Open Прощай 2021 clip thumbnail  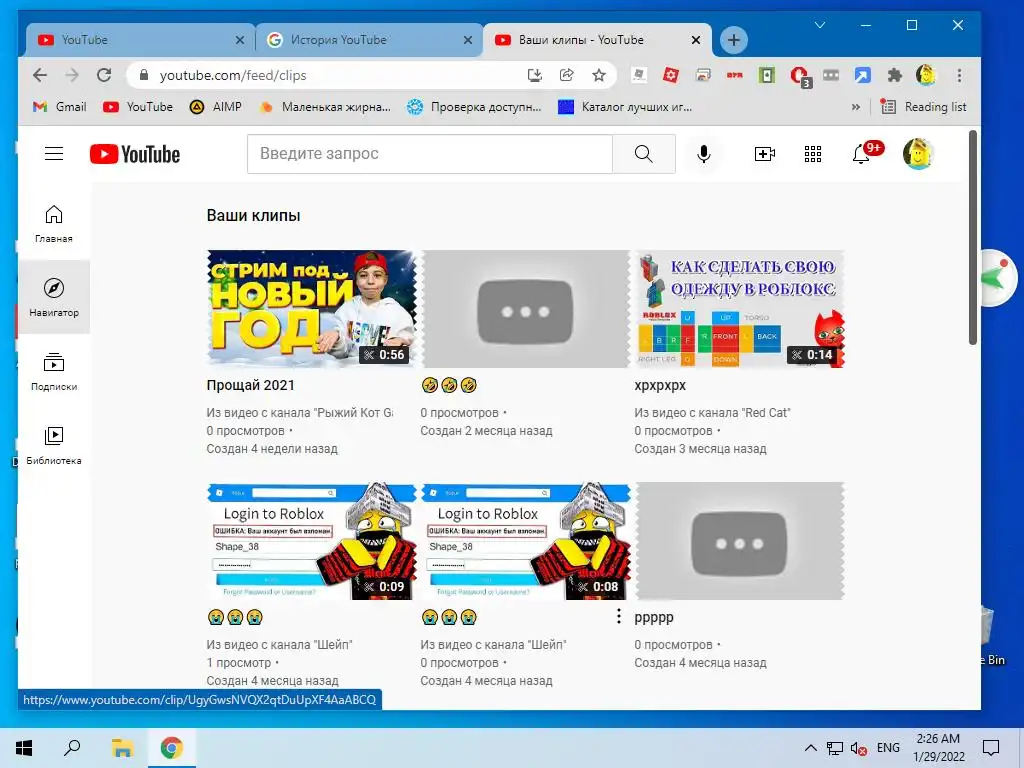pos(312,308)
